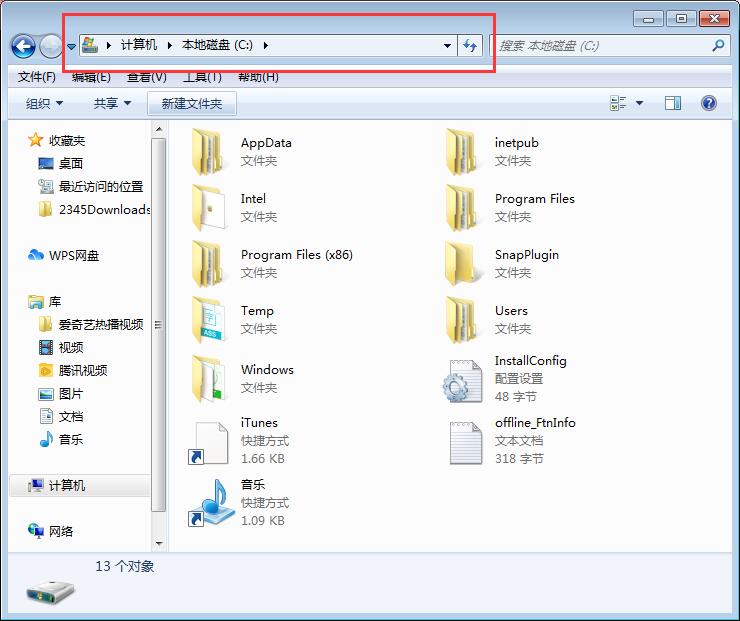
Task: Select 最近访问的位置 in the navigation pane
Action: click(101, 186)
